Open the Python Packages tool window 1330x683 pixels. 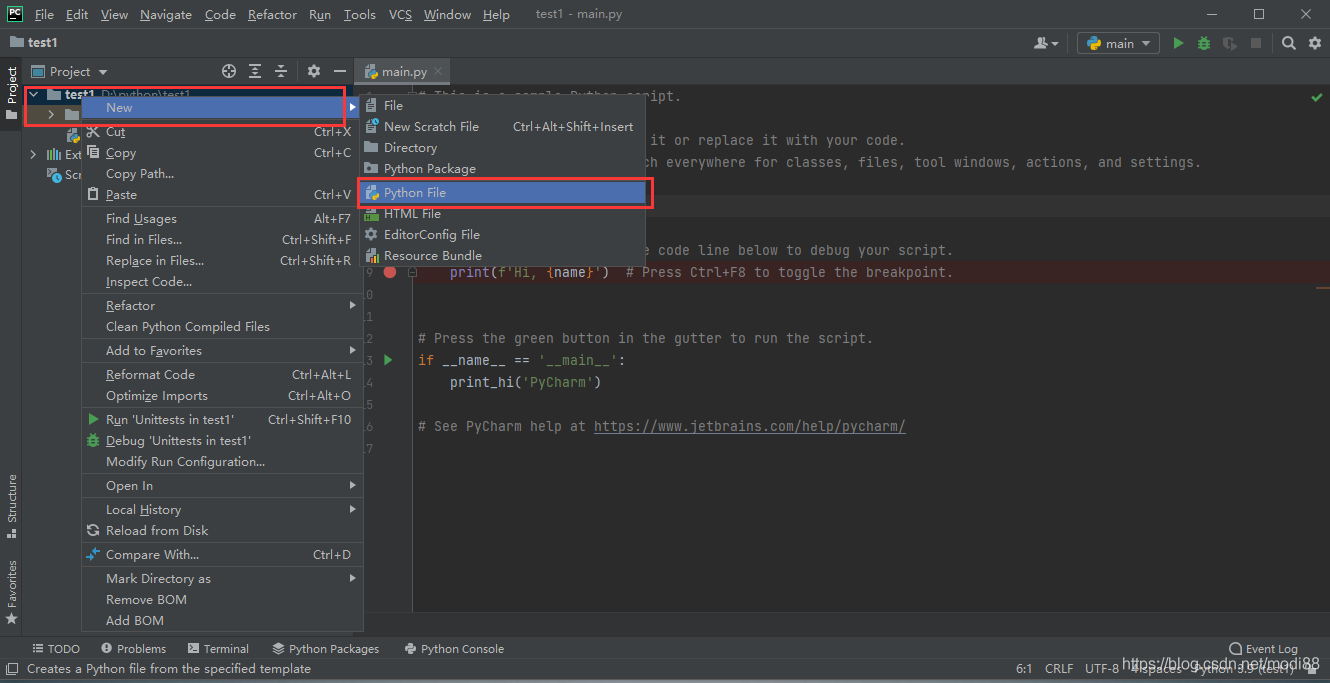click(x=325, y=648)
